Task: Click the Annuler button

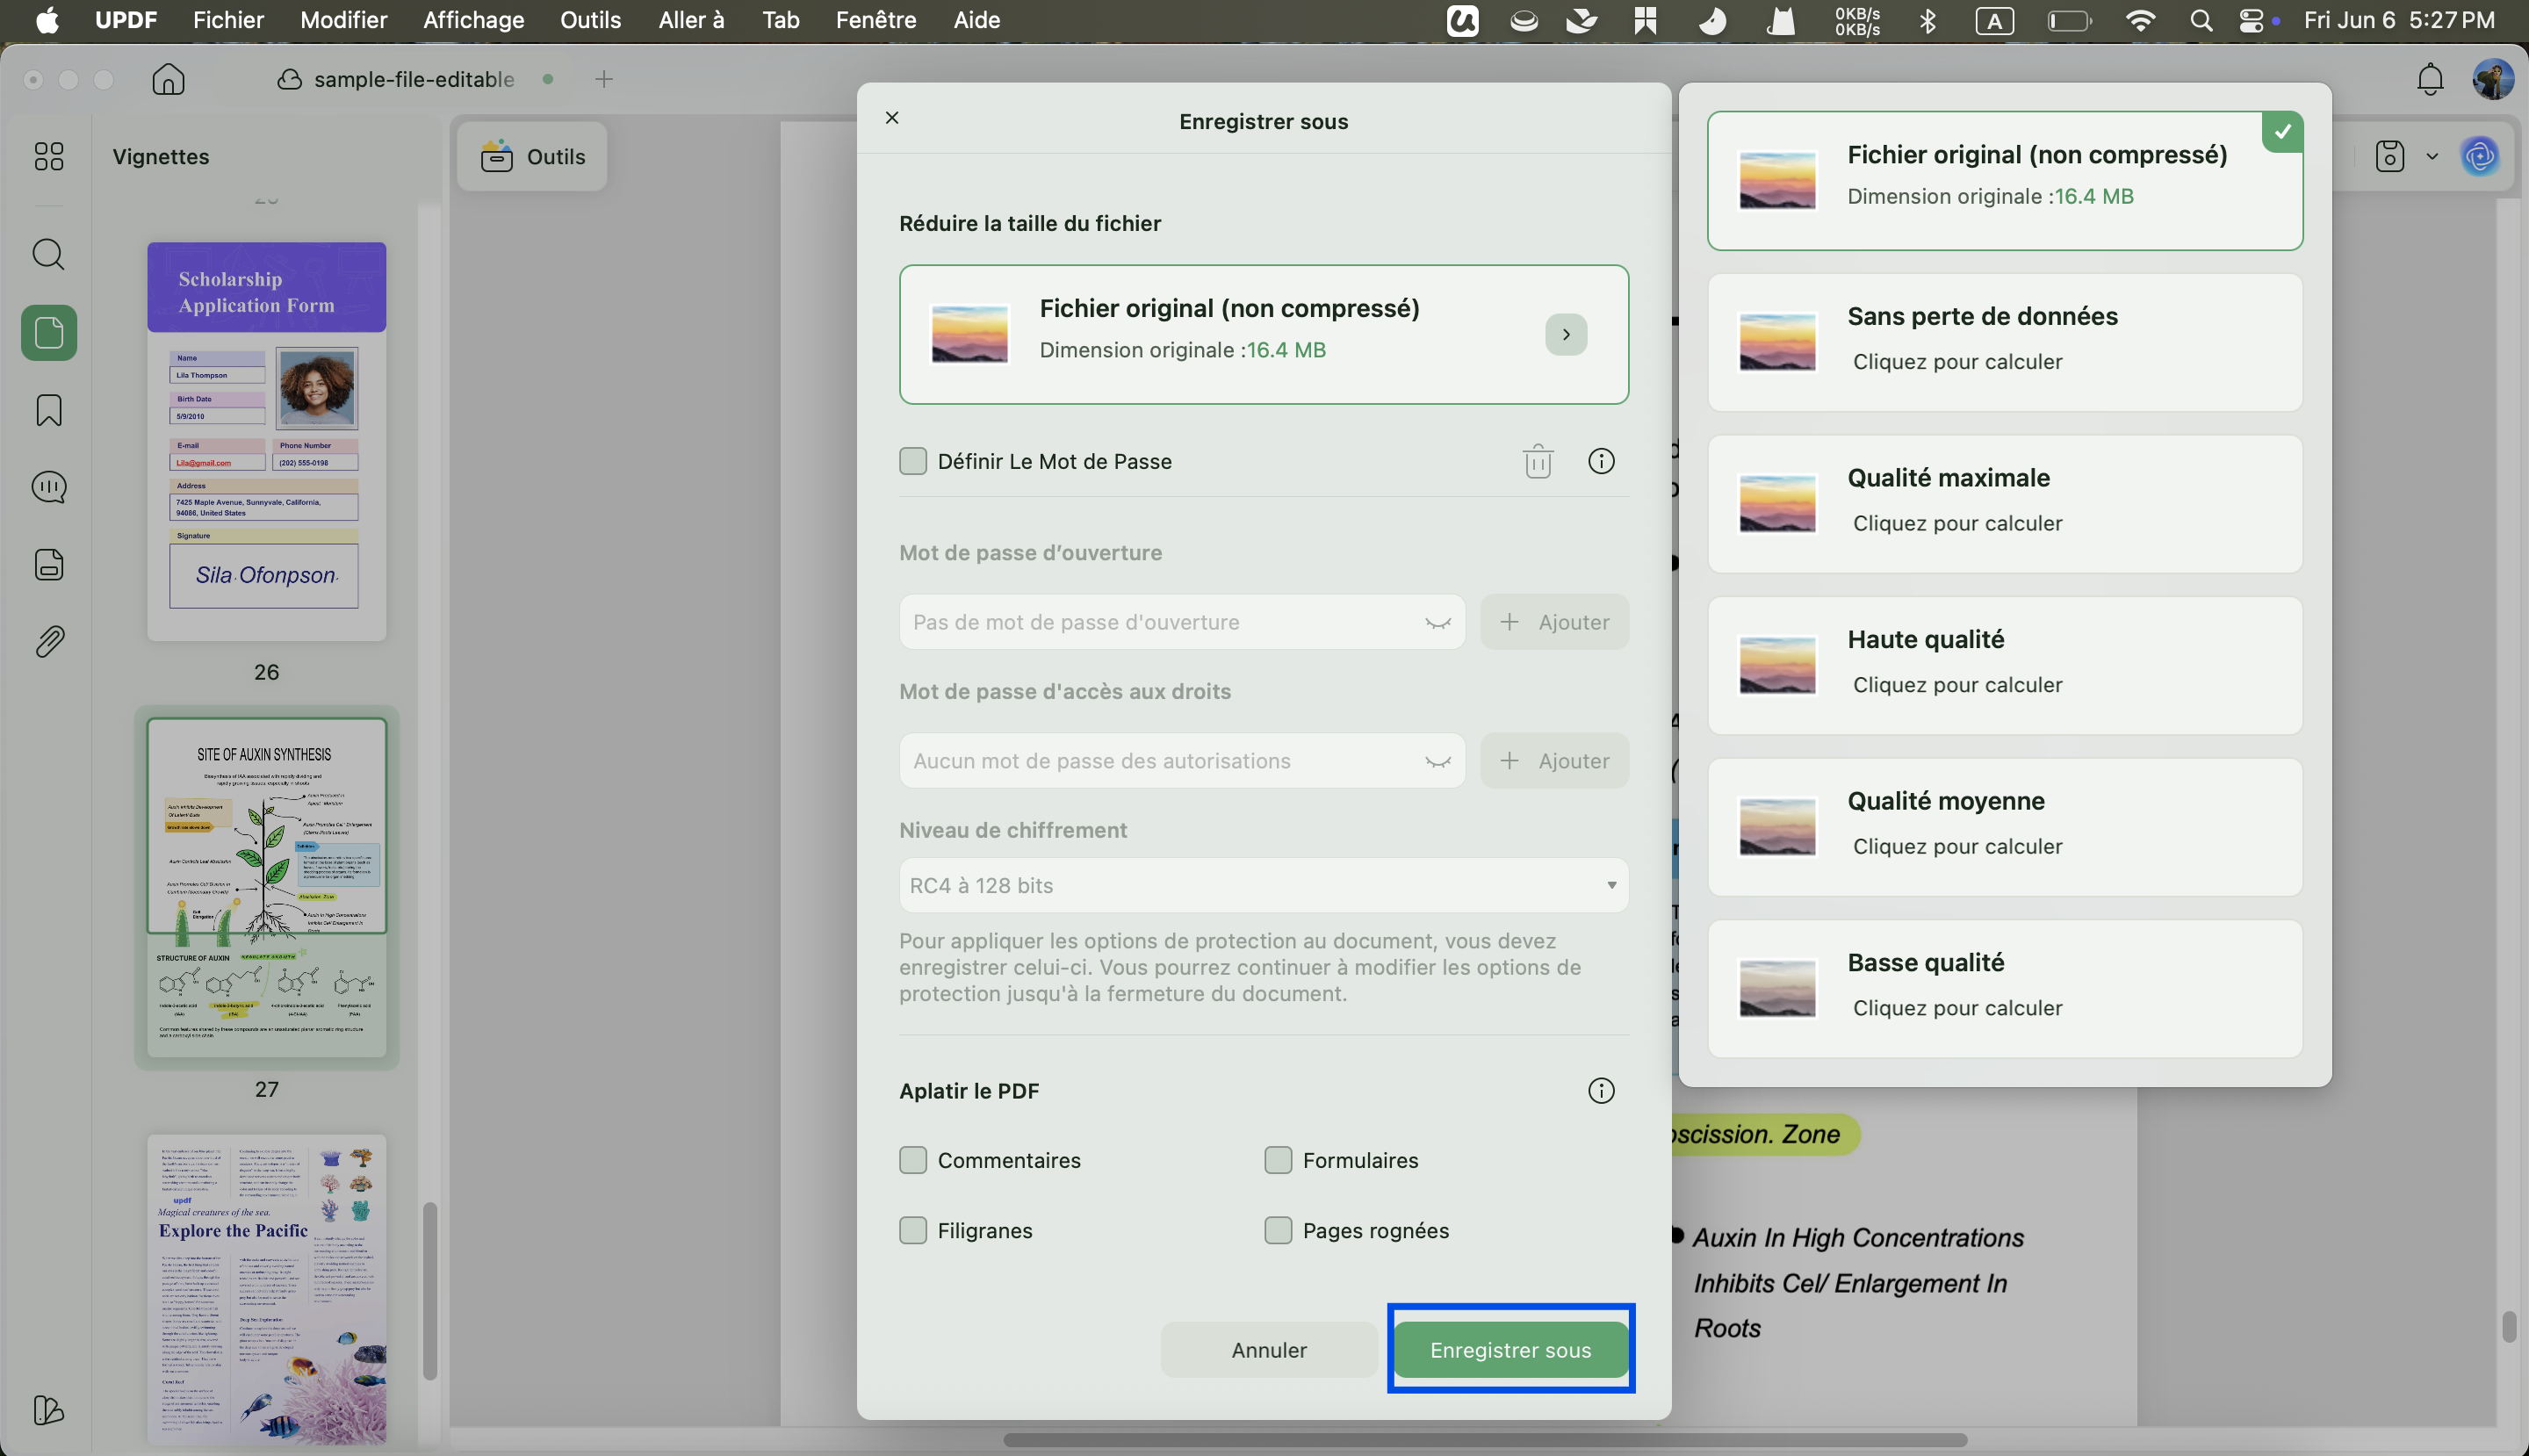Action: [x=1269, y=1350]
